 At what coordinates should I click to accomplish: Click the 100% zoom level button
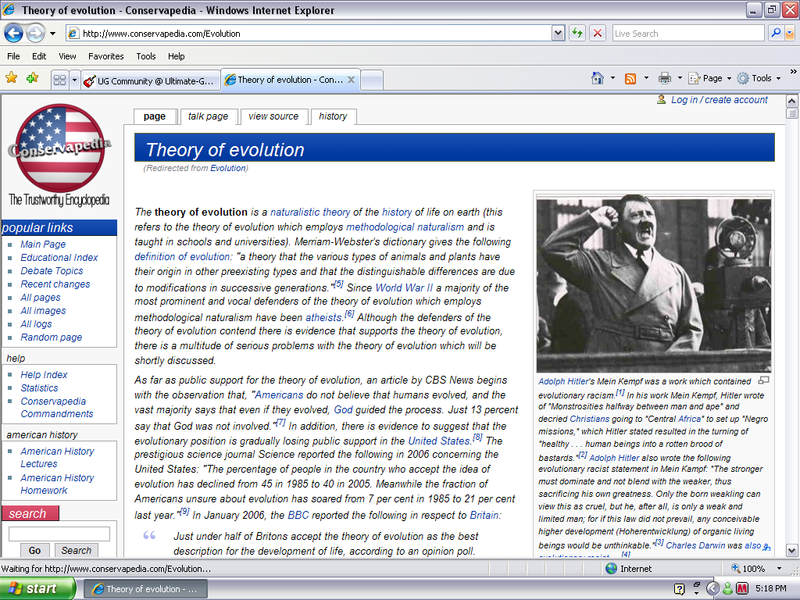(748, 568)
